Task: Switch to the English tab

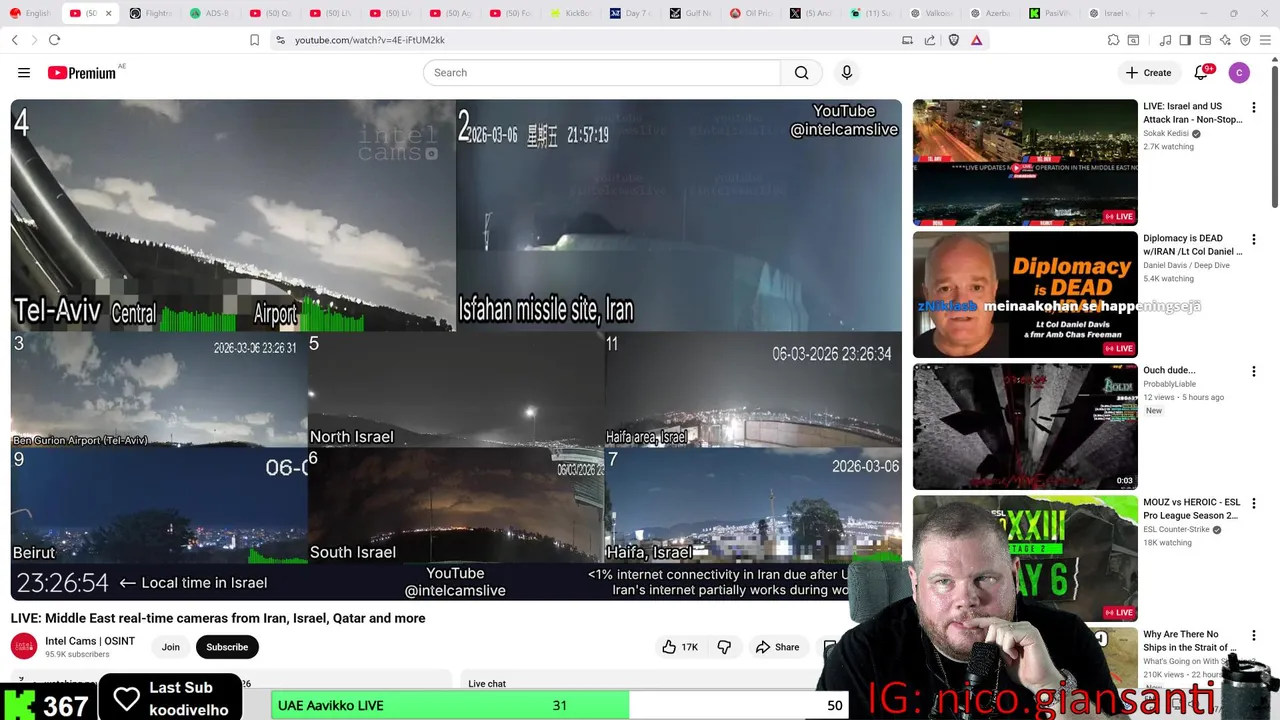Action: (x=31, y=13)
